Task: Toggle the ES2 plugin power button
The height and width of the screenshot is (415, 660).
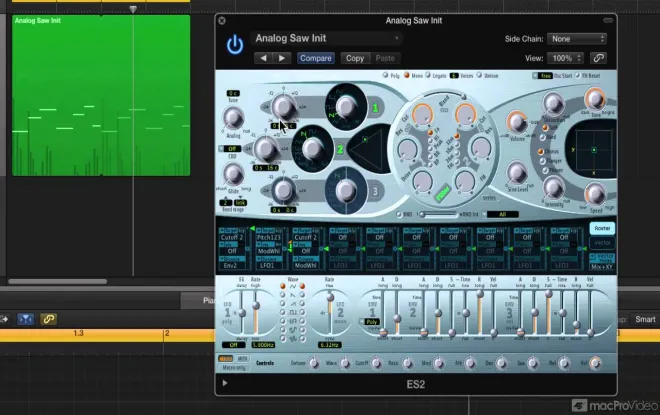Action: coord(234,45)
